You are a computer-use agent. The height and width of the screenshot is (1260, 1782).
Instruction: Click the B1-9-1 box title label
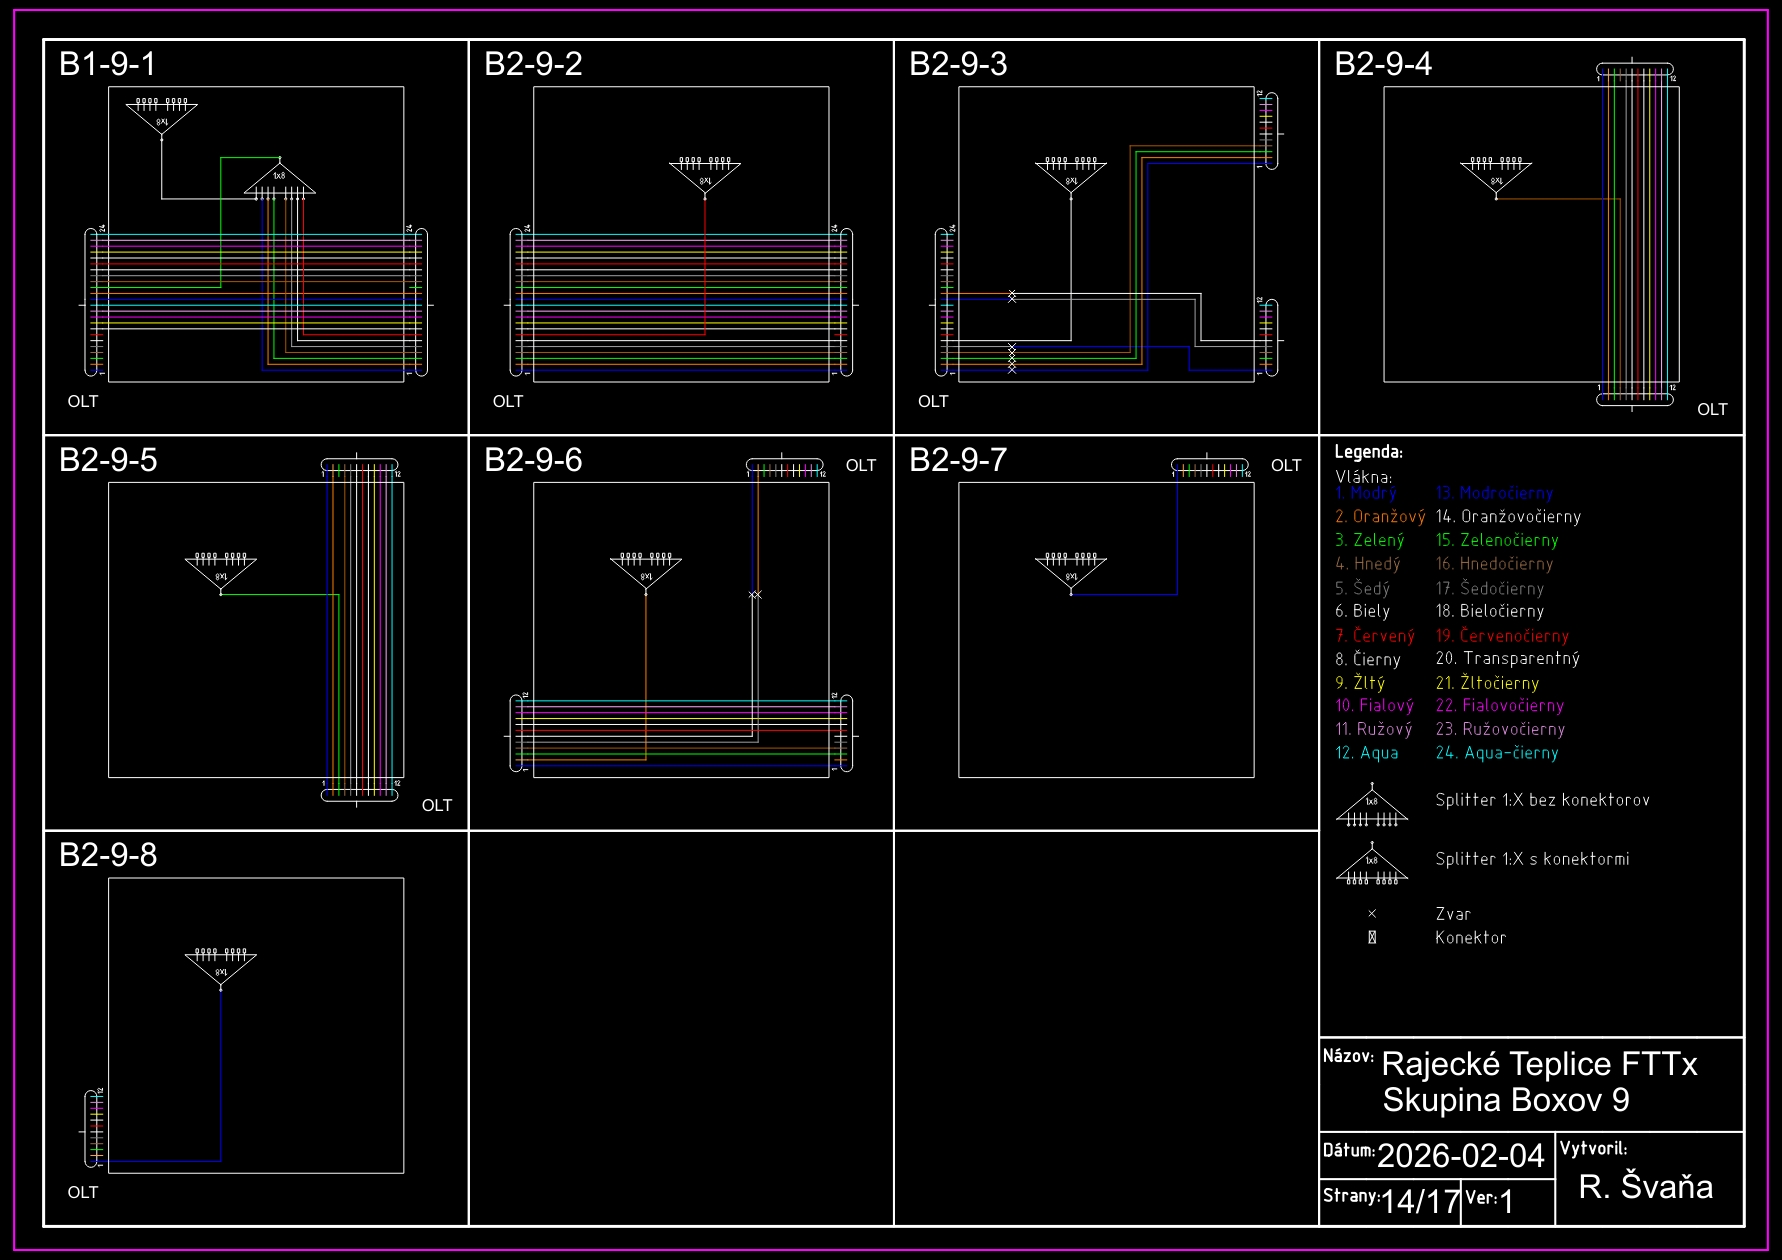click(108, 64)
